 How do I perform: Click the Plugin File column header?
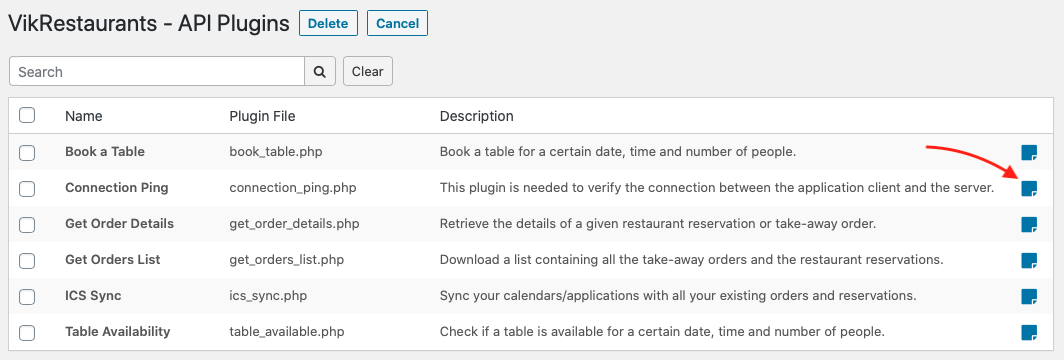point(263,116)
